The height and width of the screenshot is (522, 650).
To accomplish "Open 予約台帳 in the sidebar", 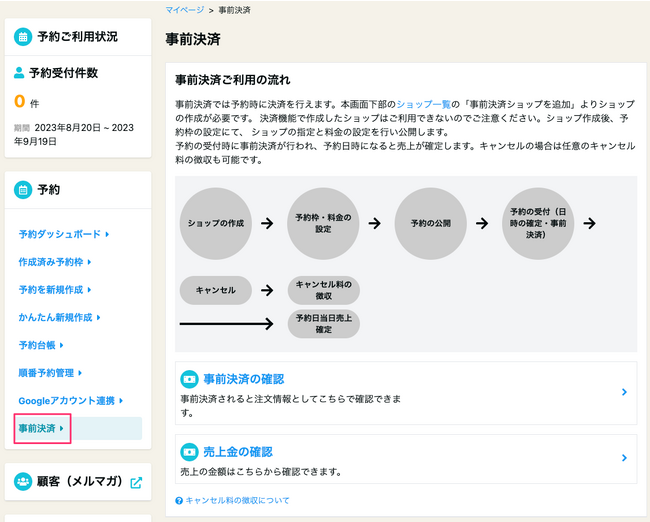I will (x=41, y=345).
